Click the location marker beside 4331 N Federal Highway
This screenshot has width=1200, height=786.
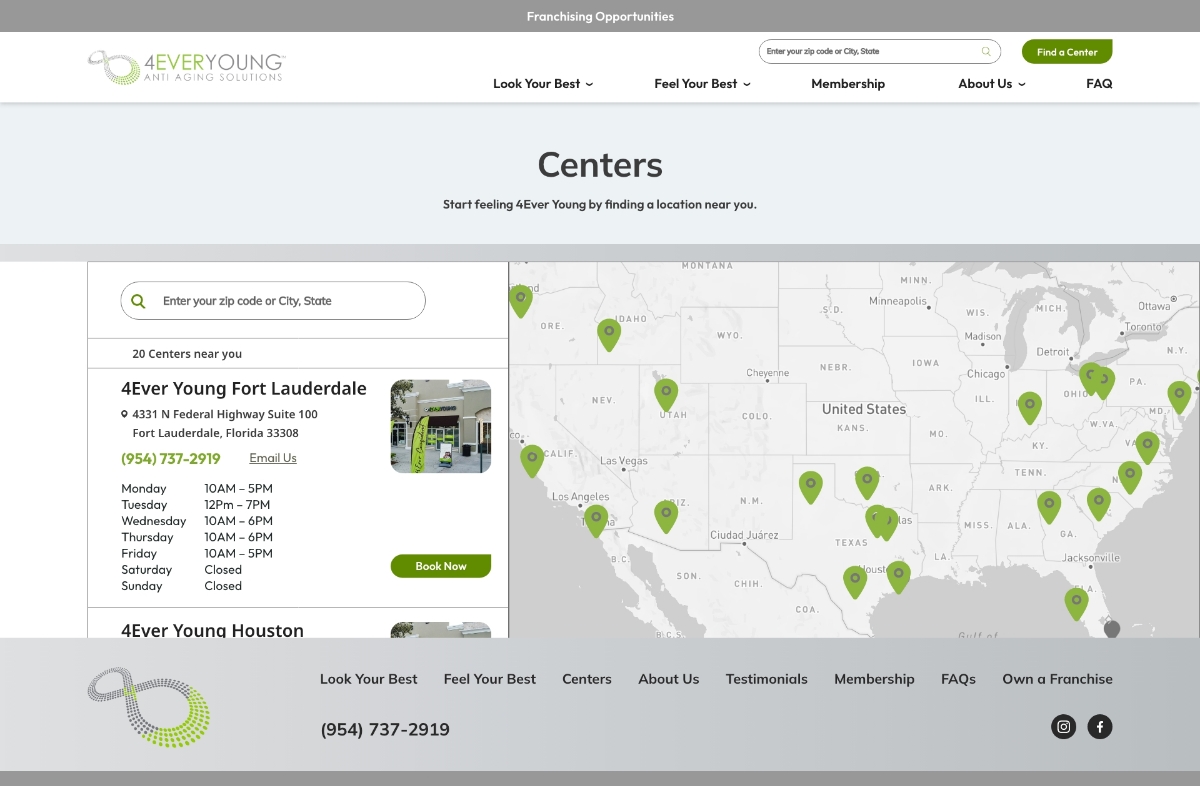[124, 414]
